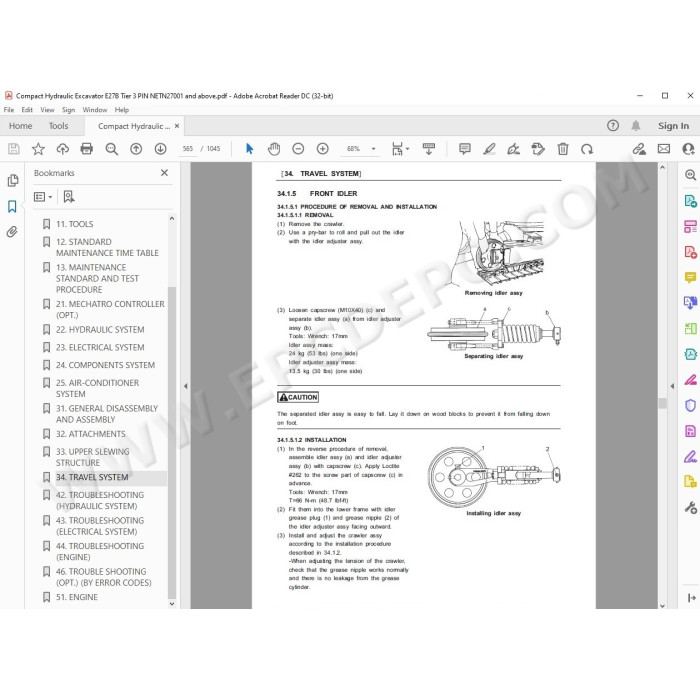Open the Protect shield tool
700x700 pixels.
coord(690,405)
